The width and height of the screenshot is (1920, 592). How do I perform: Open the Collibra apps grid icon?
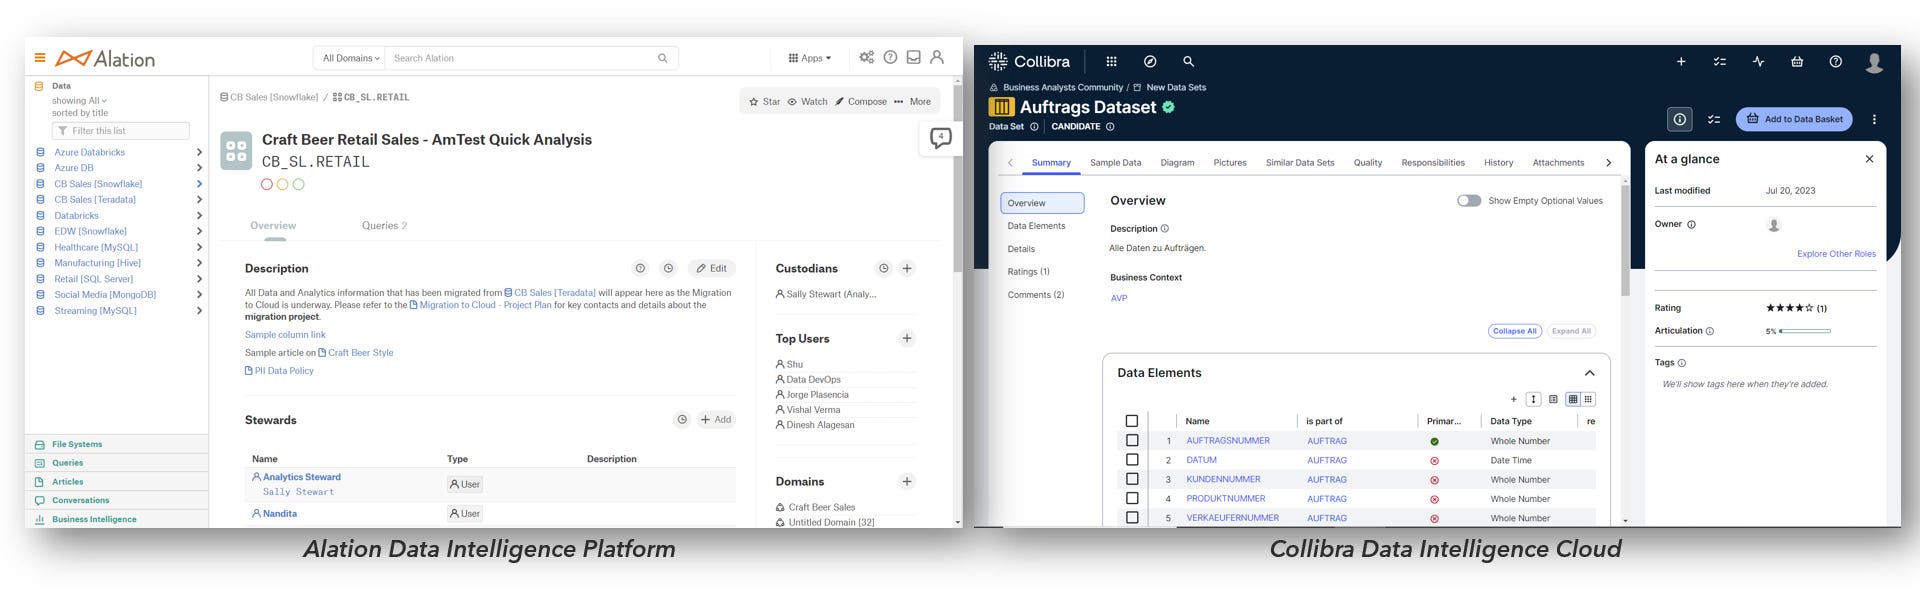(x=1111, y=61)
